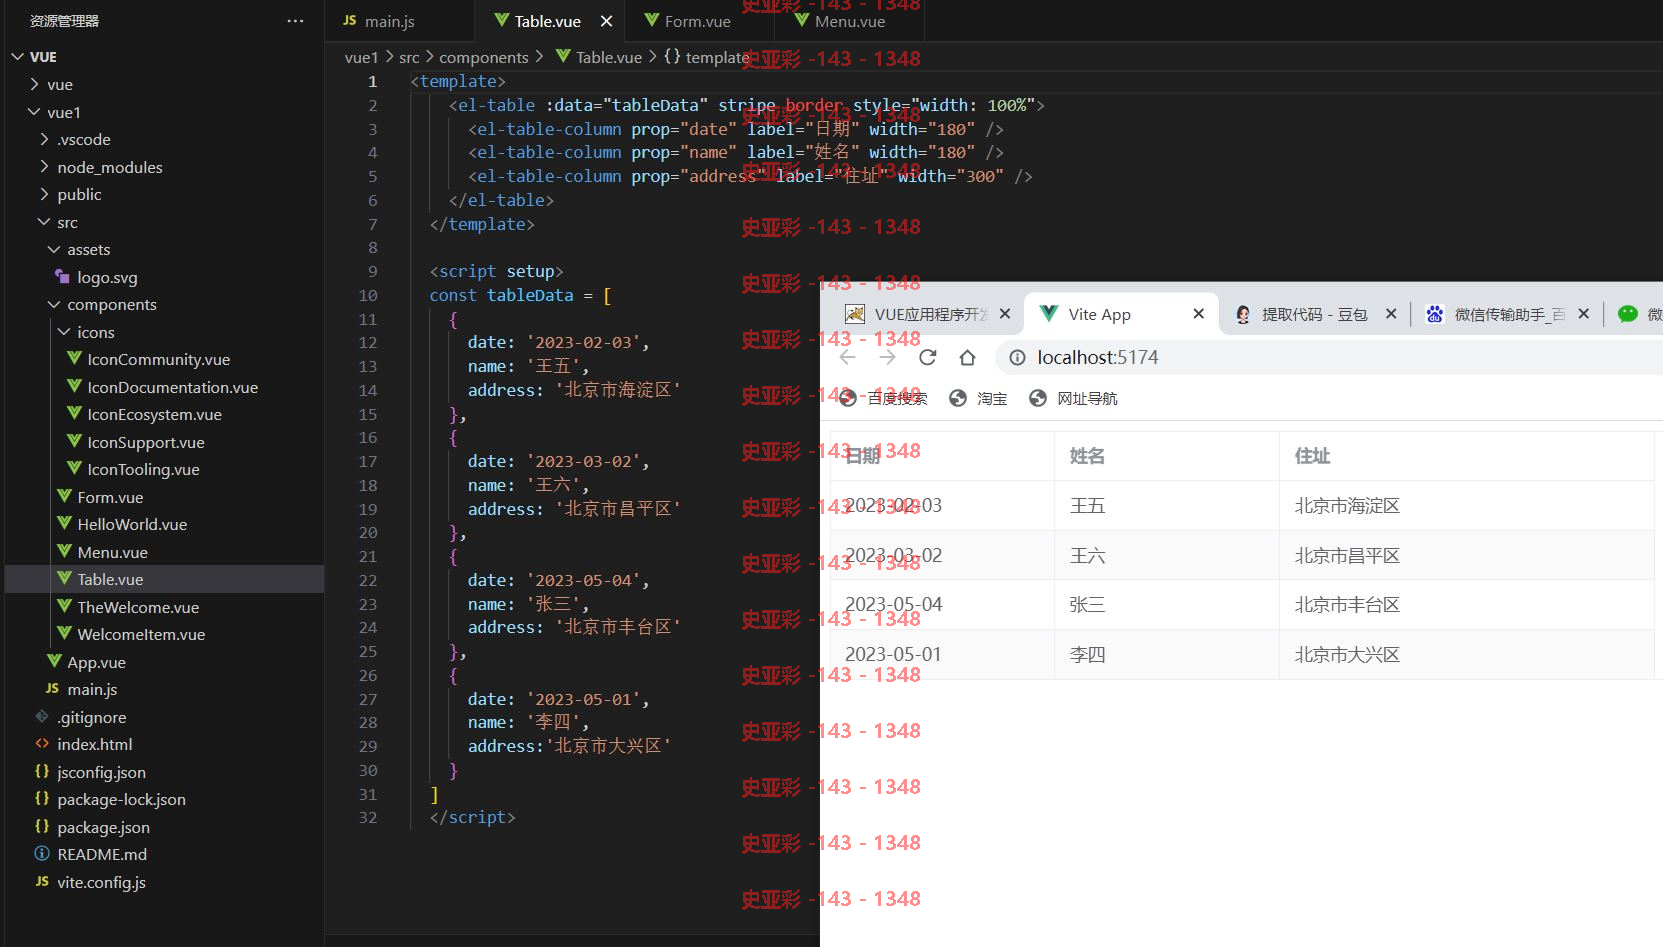Close the 提取代码 - 豆包 browser tab
1663x947 pixels.
pyautogui.click(x=1391, y=314)
